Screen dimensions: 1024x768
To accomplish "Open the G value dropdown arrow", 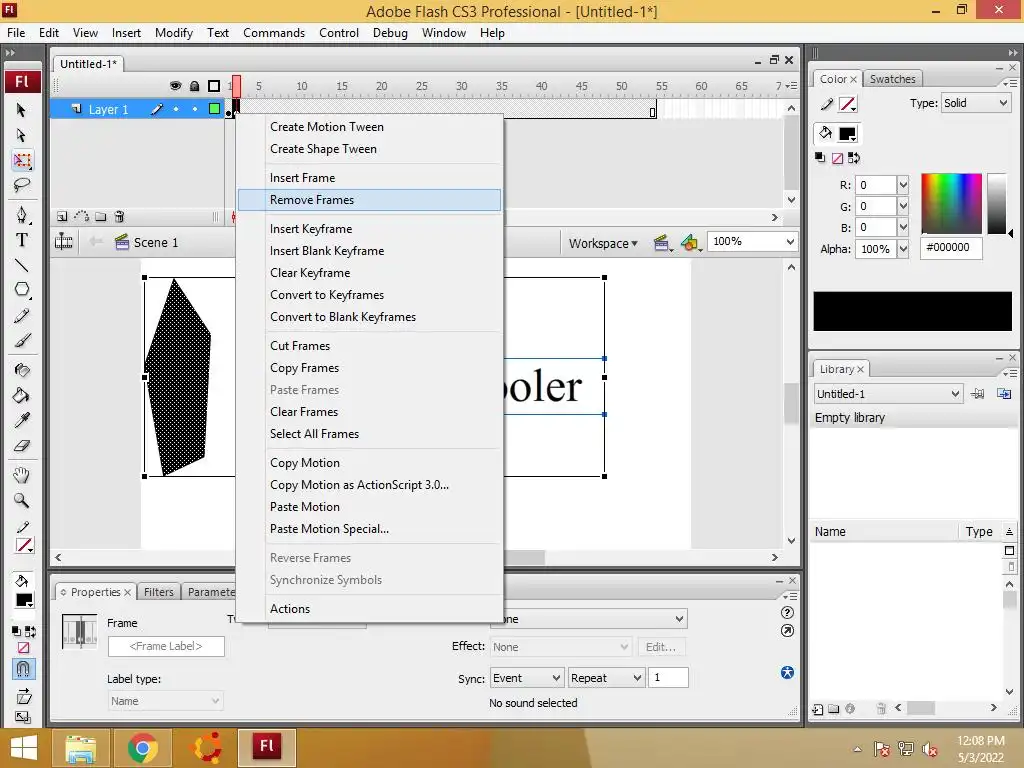I will (x=903, y=206).
